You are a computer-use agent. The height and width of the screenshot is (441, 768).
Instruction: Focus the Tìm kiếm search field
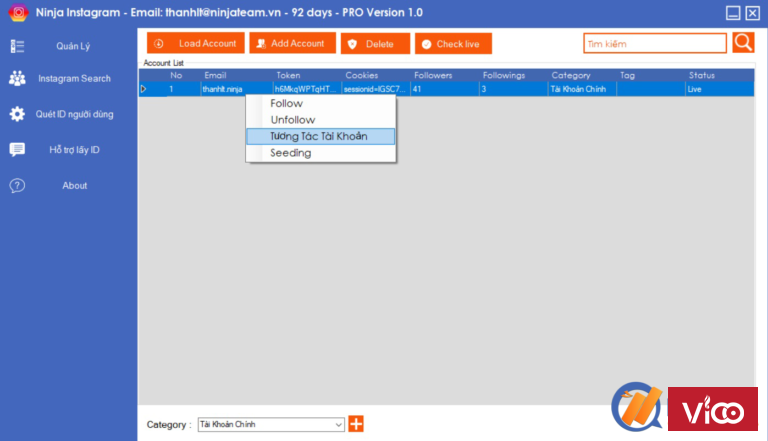point(655,44)
